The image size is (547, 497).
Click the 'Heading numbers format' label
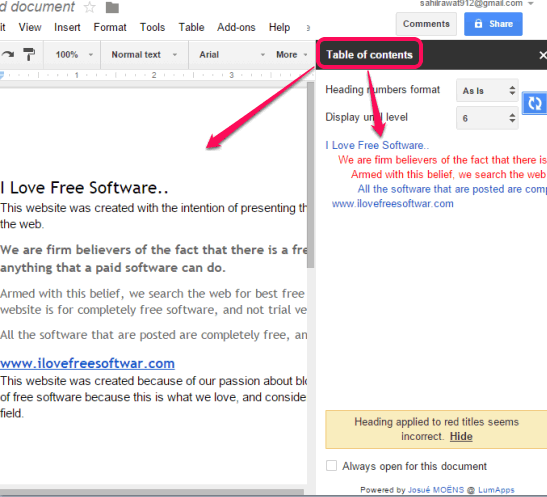(x=382, y=89)
